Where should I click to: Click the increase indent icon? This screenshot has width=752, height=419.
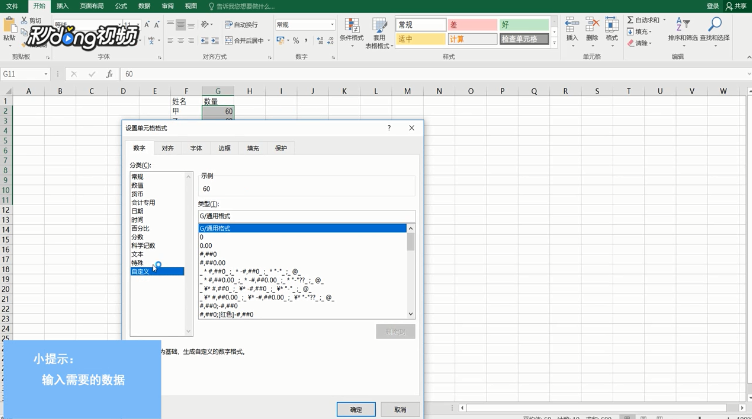pos(215,41)
